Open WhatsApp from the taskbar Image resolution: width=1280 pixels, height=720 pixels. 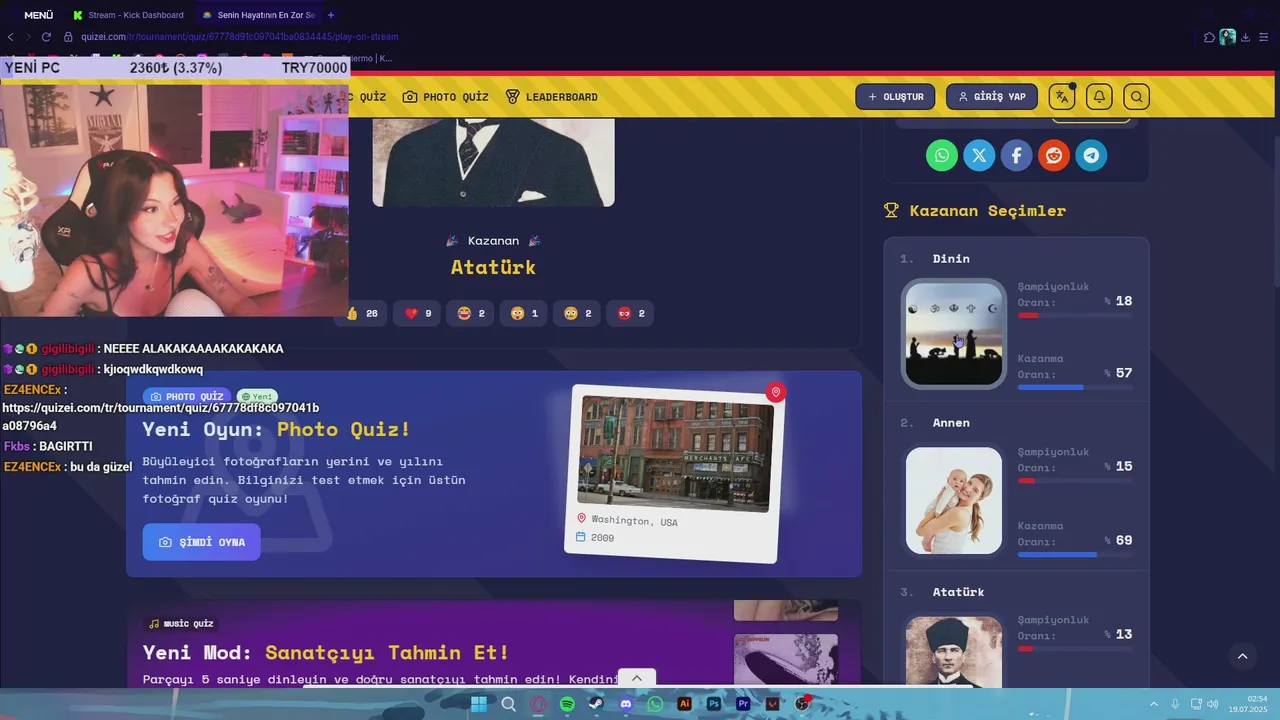pos(655,704)
